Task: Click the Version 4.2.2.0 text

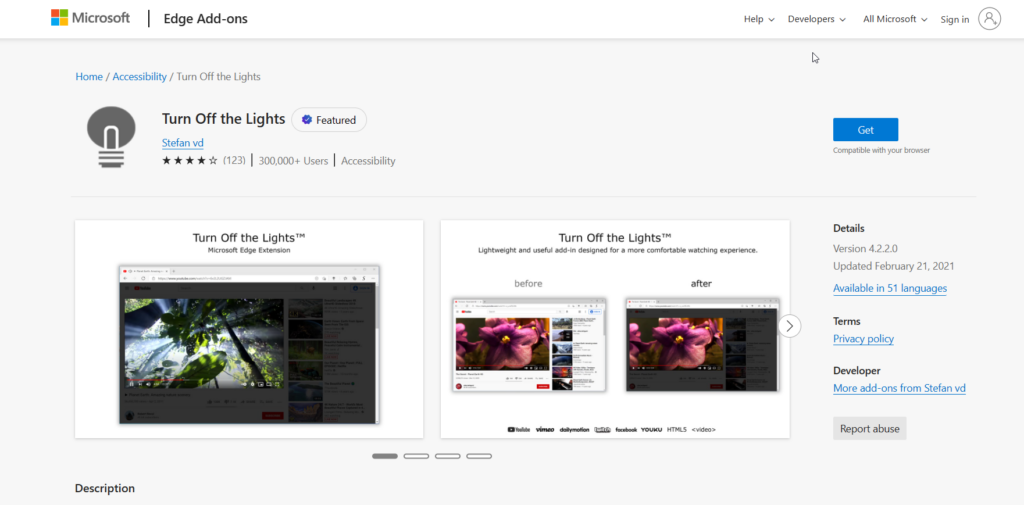Action: point(865,249)
